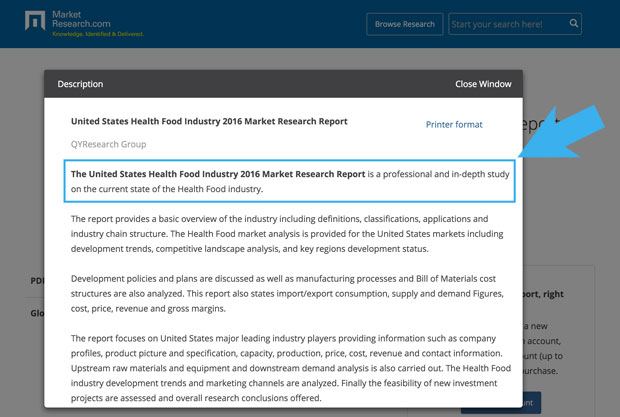Click the report title 'United States Health Food Industry 2016 Market Research Report'

pyautogui.click(x=209, y=121)
